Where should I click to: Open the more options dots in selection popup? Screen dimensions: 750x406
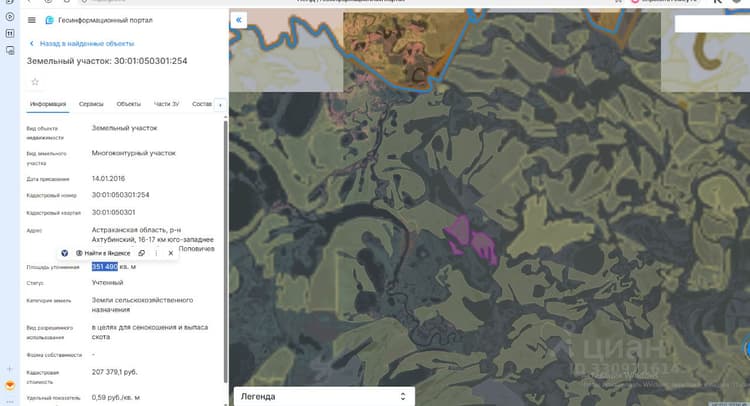coord(156,253)
